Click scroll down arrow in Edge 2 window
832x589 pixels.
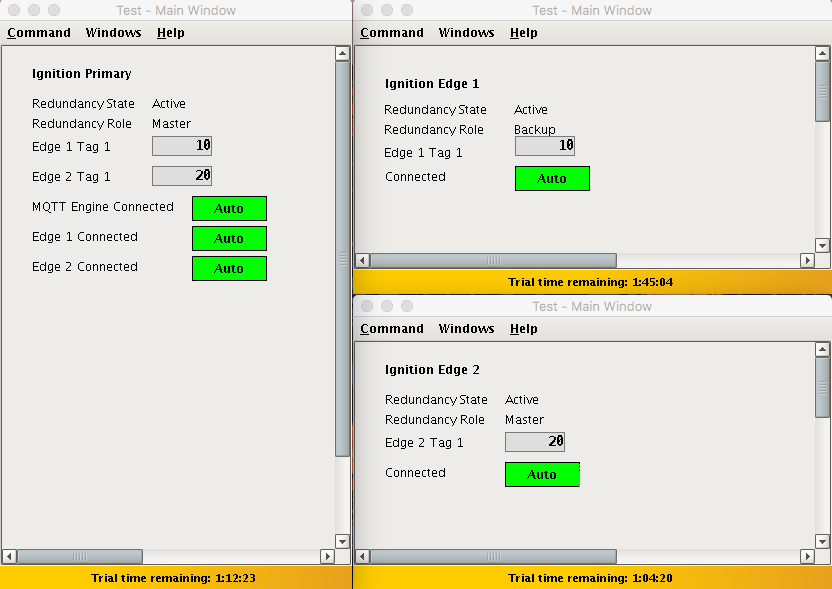pyautogui.click(x=822, y=542)
